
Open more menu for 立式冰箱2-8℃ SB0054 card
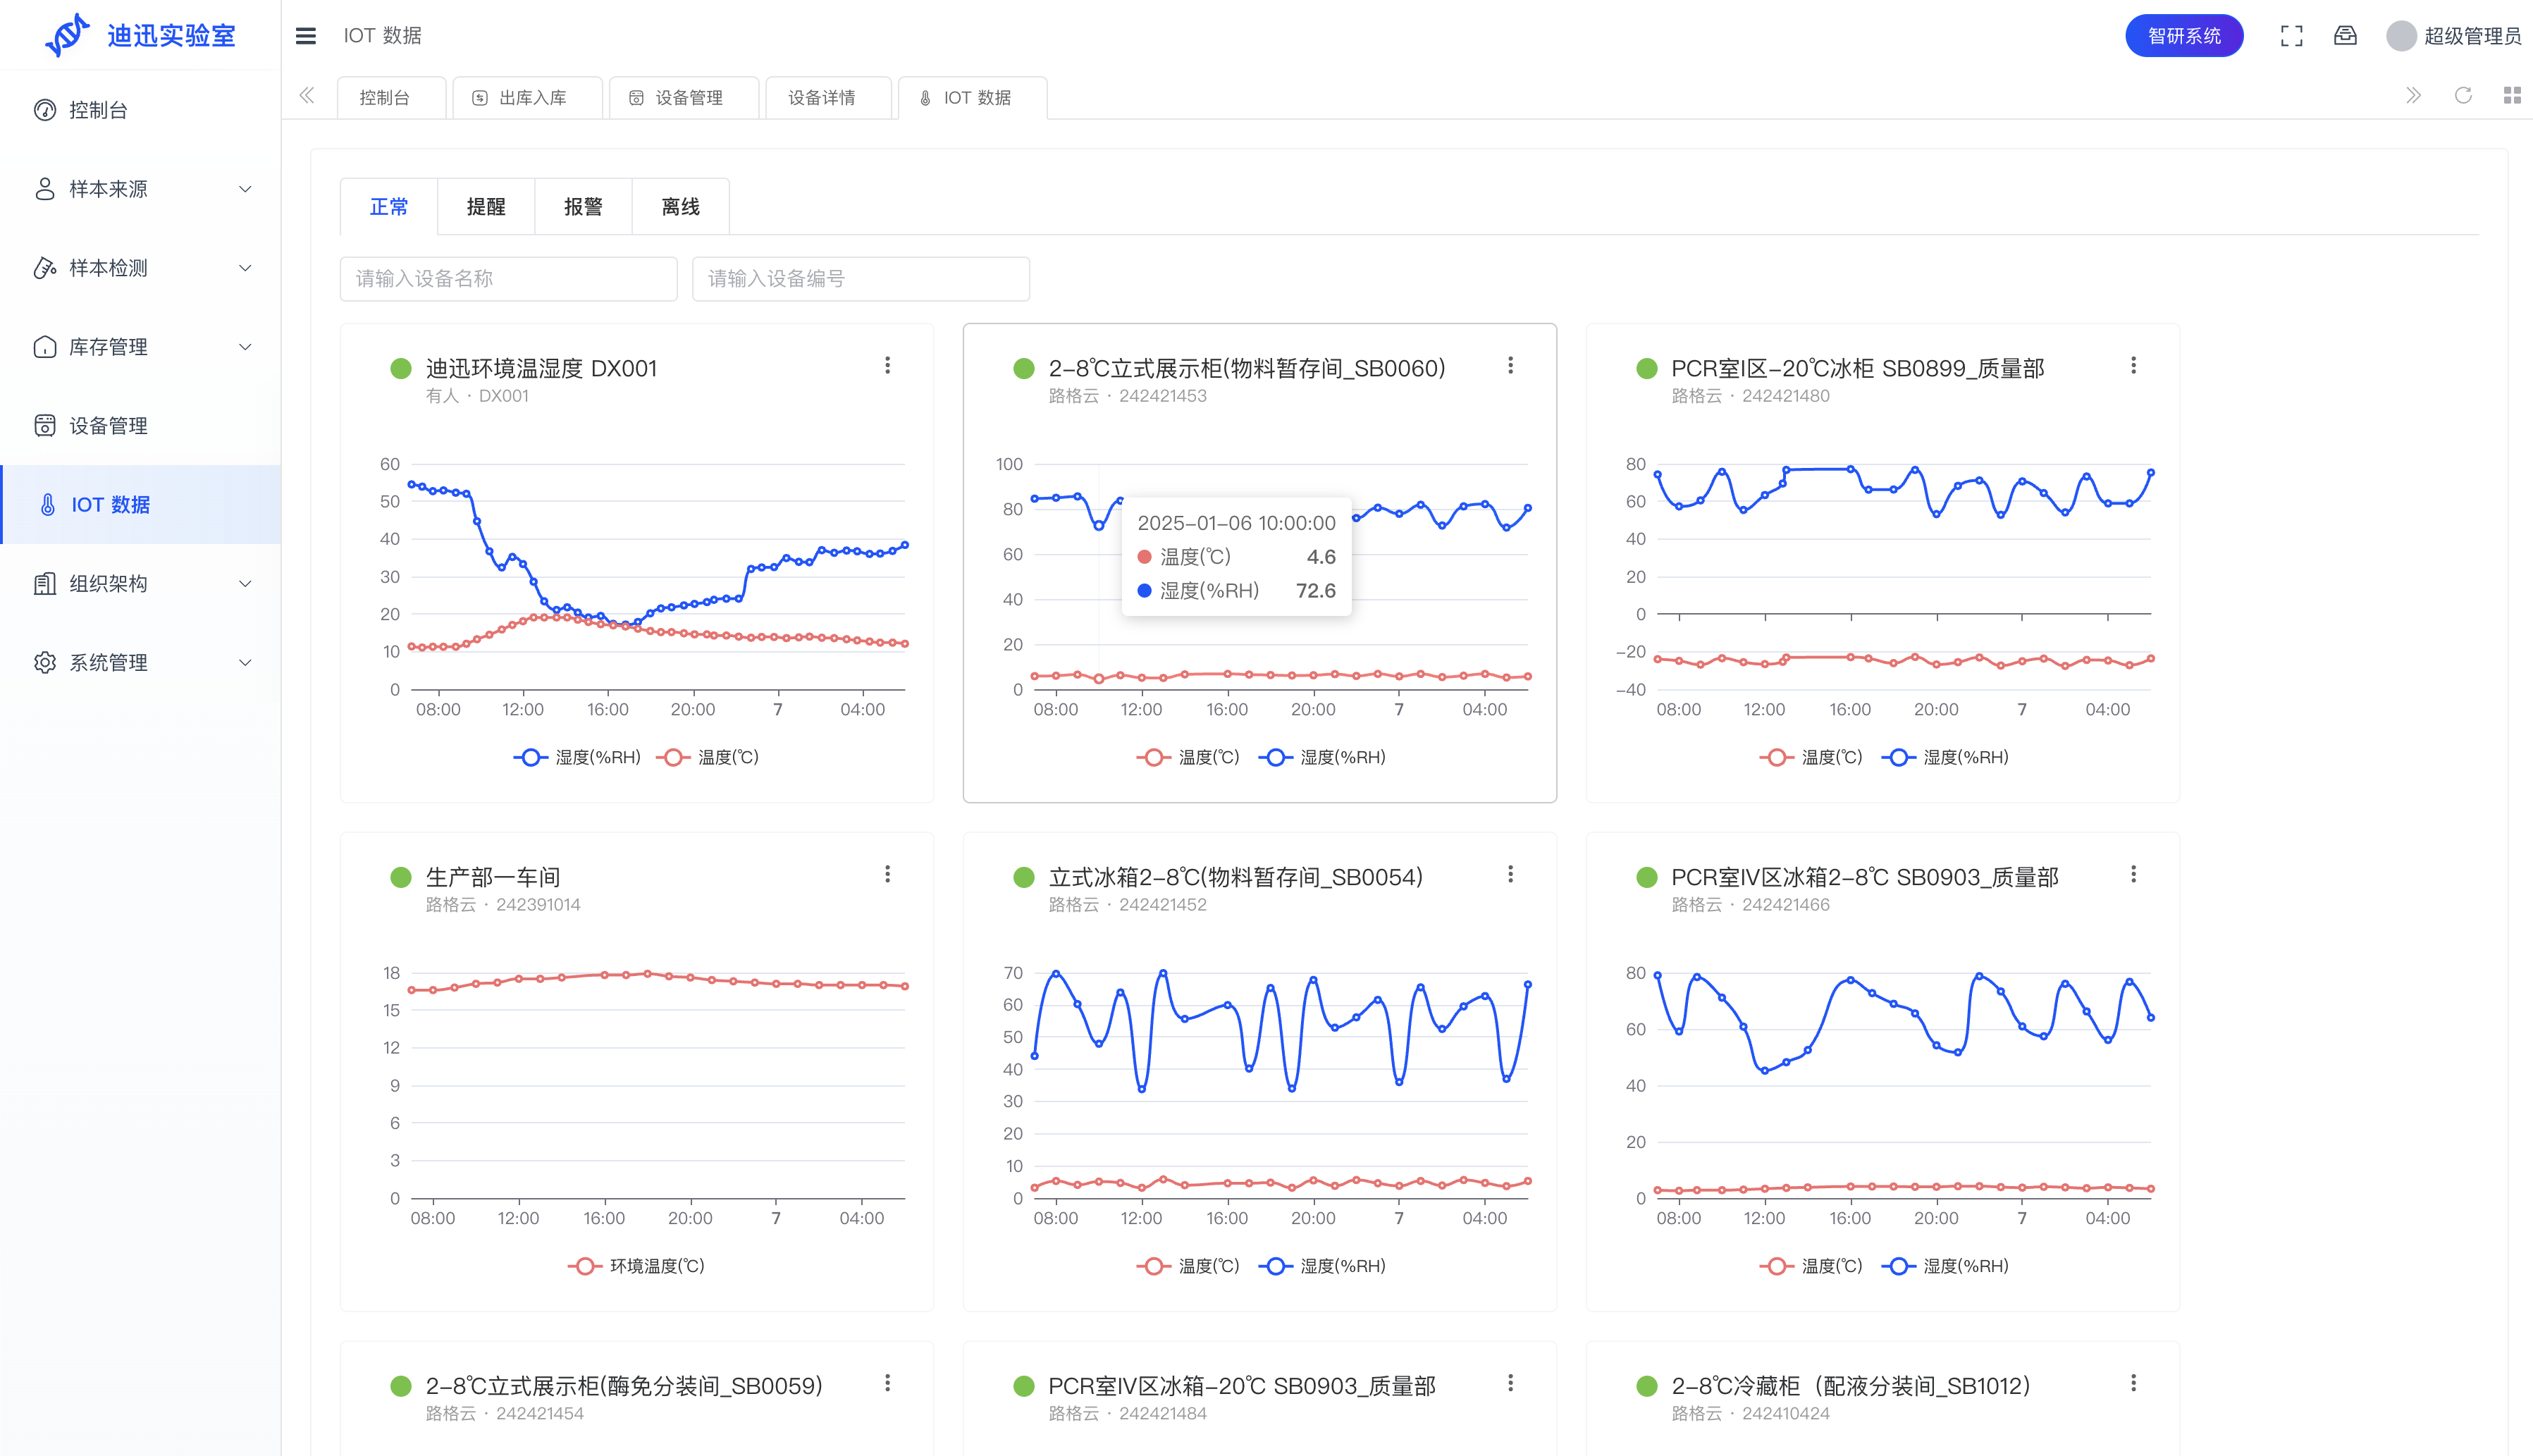tap(1510, 875)
